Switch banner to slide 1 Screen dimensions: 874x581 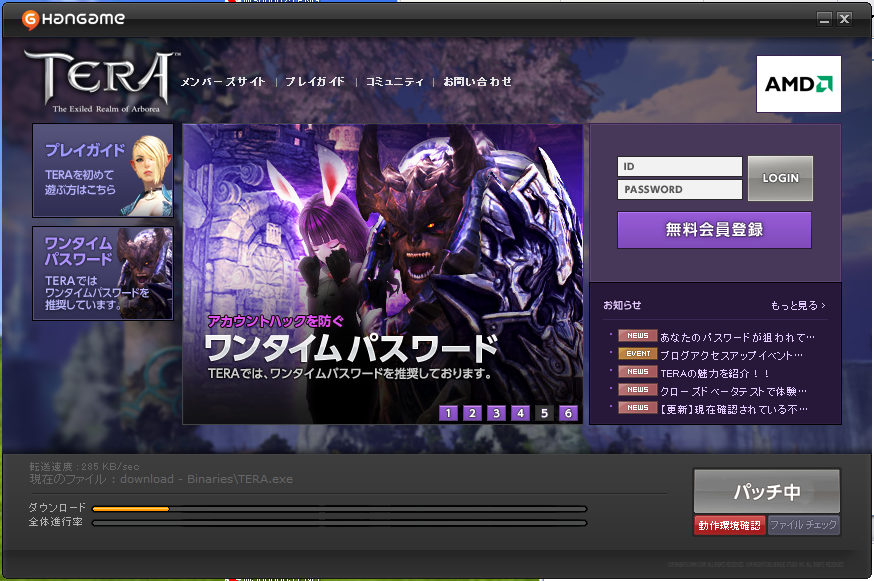pos(448,413)
